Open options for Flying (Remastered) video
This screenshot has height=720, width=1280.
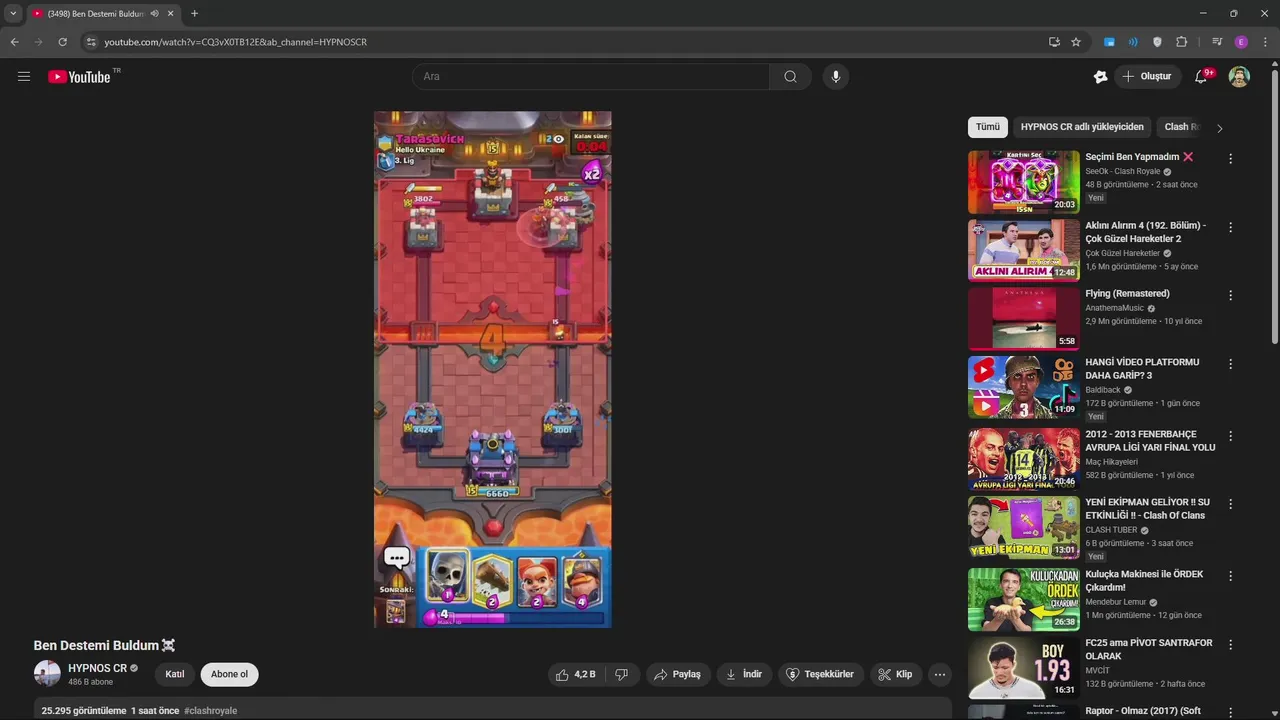1230,295
